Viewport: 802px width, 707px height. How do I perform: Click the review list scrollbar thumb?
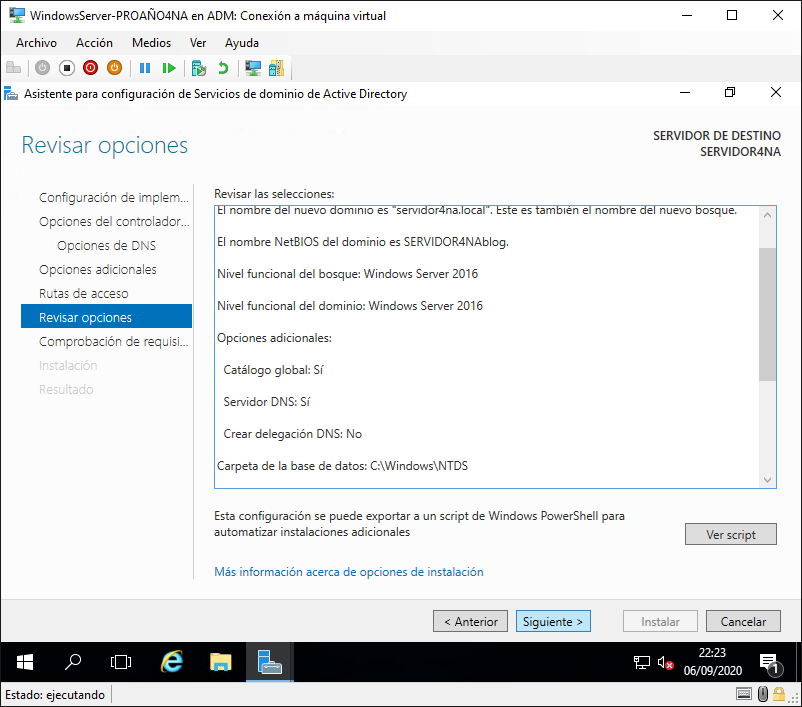(x=767, y=314)
